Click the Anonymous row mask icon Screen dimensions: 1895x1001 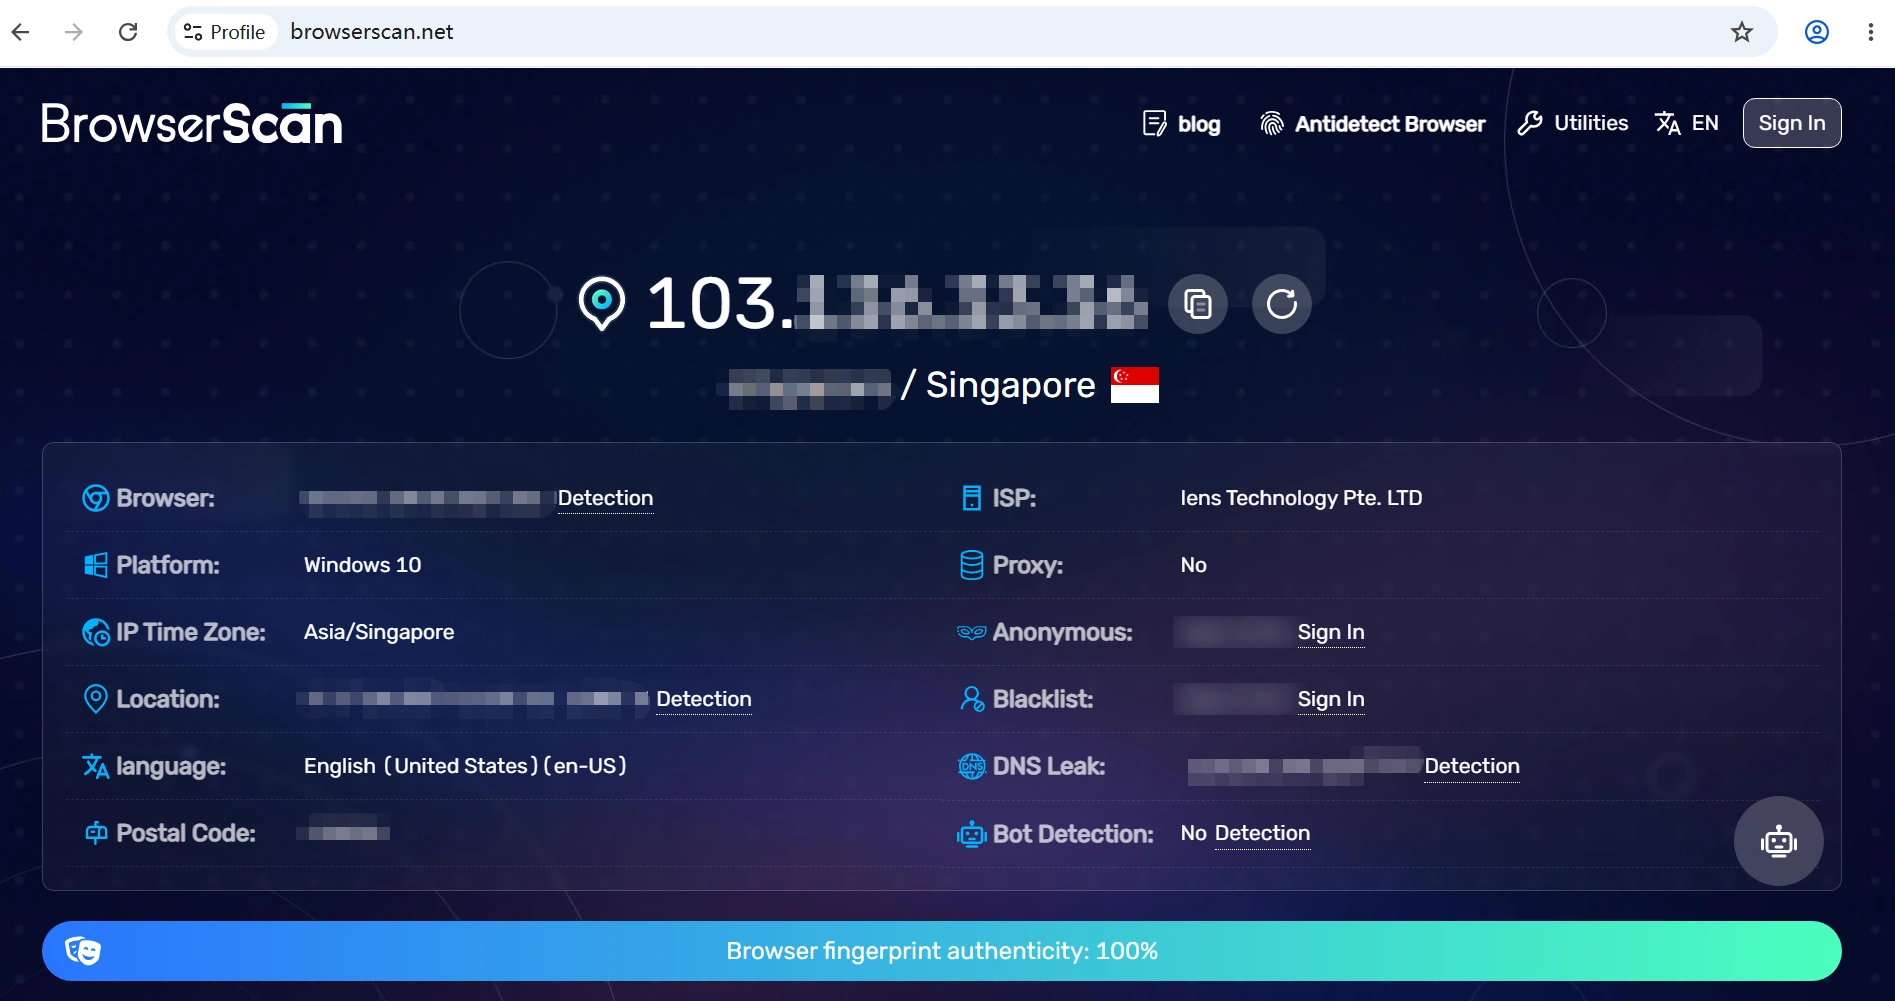coord(972,632)
